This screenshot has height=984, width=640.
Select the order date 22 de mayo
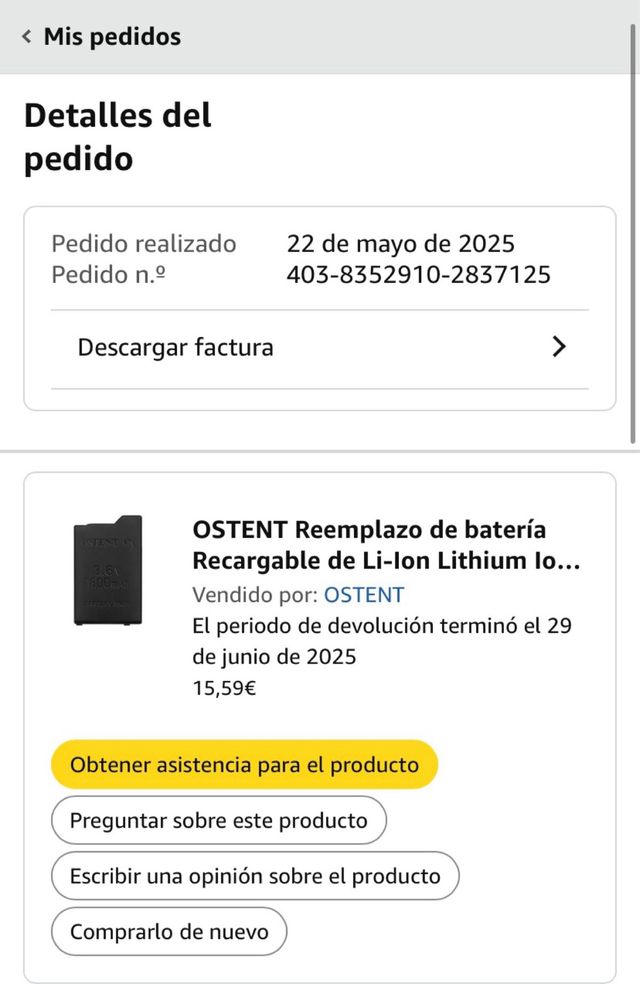(x=400, y=243)
